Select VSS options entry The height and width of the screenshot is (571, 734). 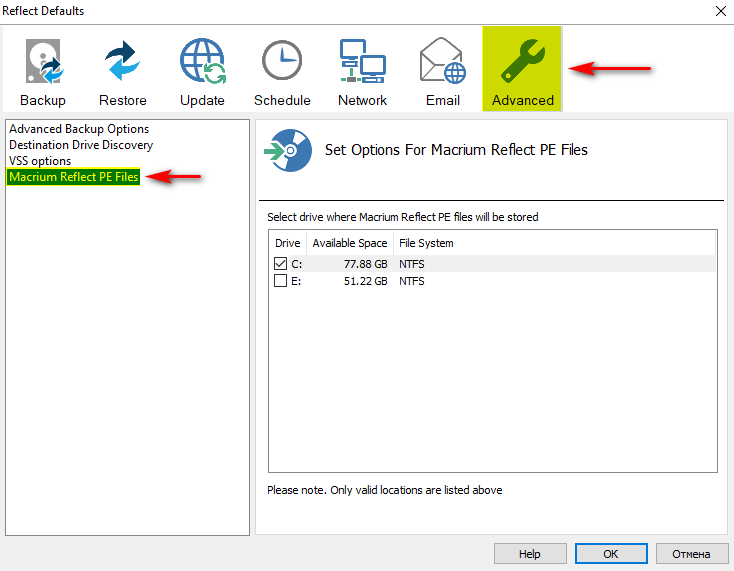[x=40, y=161]
